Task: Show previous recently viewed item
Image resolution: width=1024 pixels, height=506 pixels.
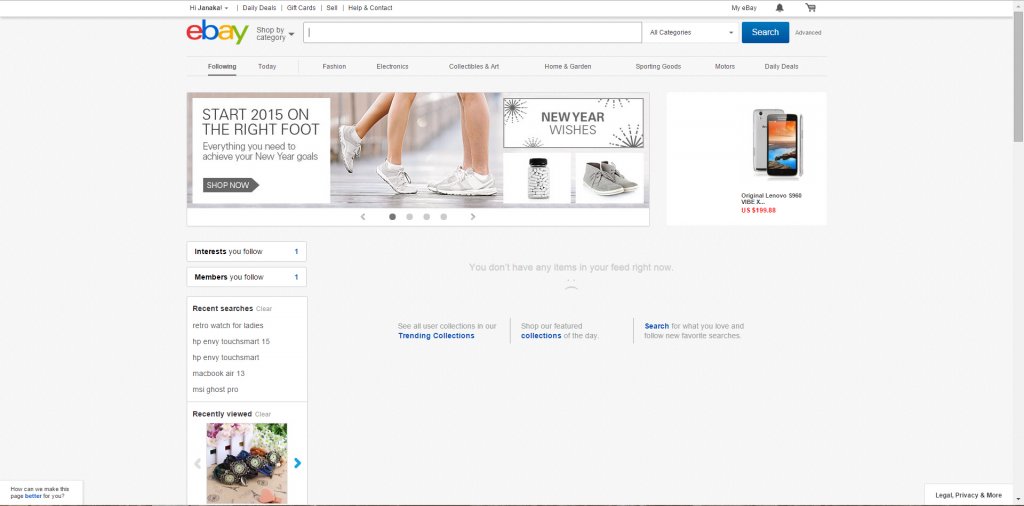Action: click(x=197, y=463)
